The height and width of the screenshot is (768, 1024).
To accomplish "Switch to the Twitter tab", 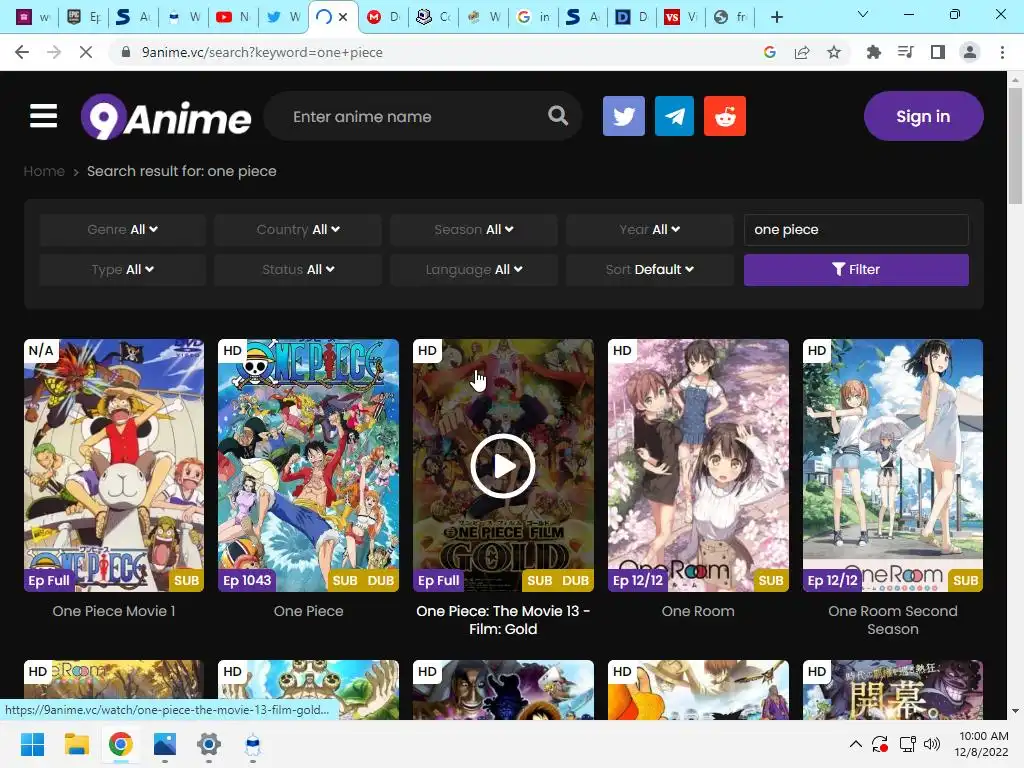I will click(x=283, y=17).
